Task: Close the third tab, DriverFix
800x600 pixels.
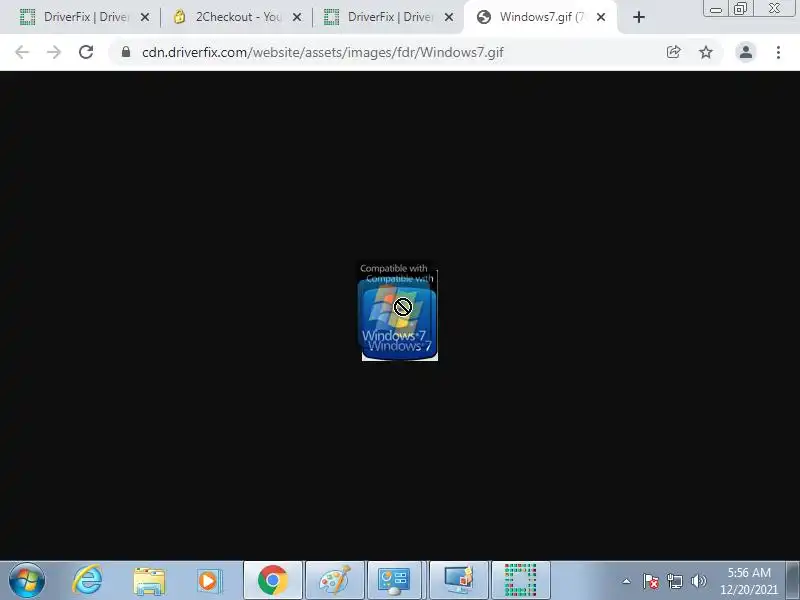Action: coord(449,17)
